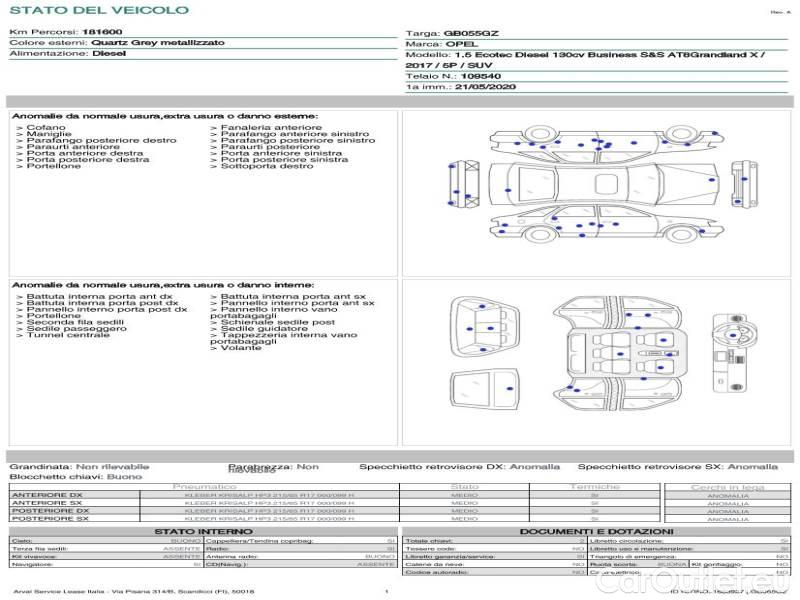Select the Cofano list item
800x600 pixels.
click(41, 127)
